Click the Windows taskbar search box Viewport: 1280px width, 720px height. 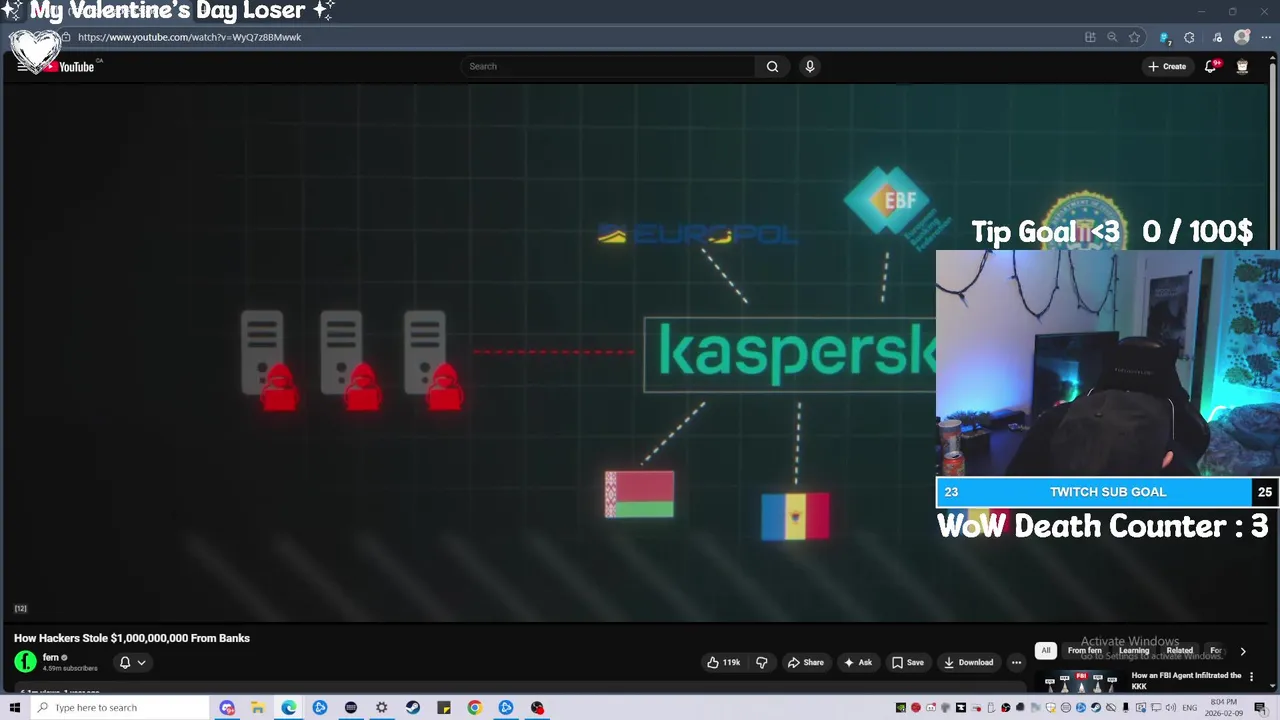[x=120, y=708]
